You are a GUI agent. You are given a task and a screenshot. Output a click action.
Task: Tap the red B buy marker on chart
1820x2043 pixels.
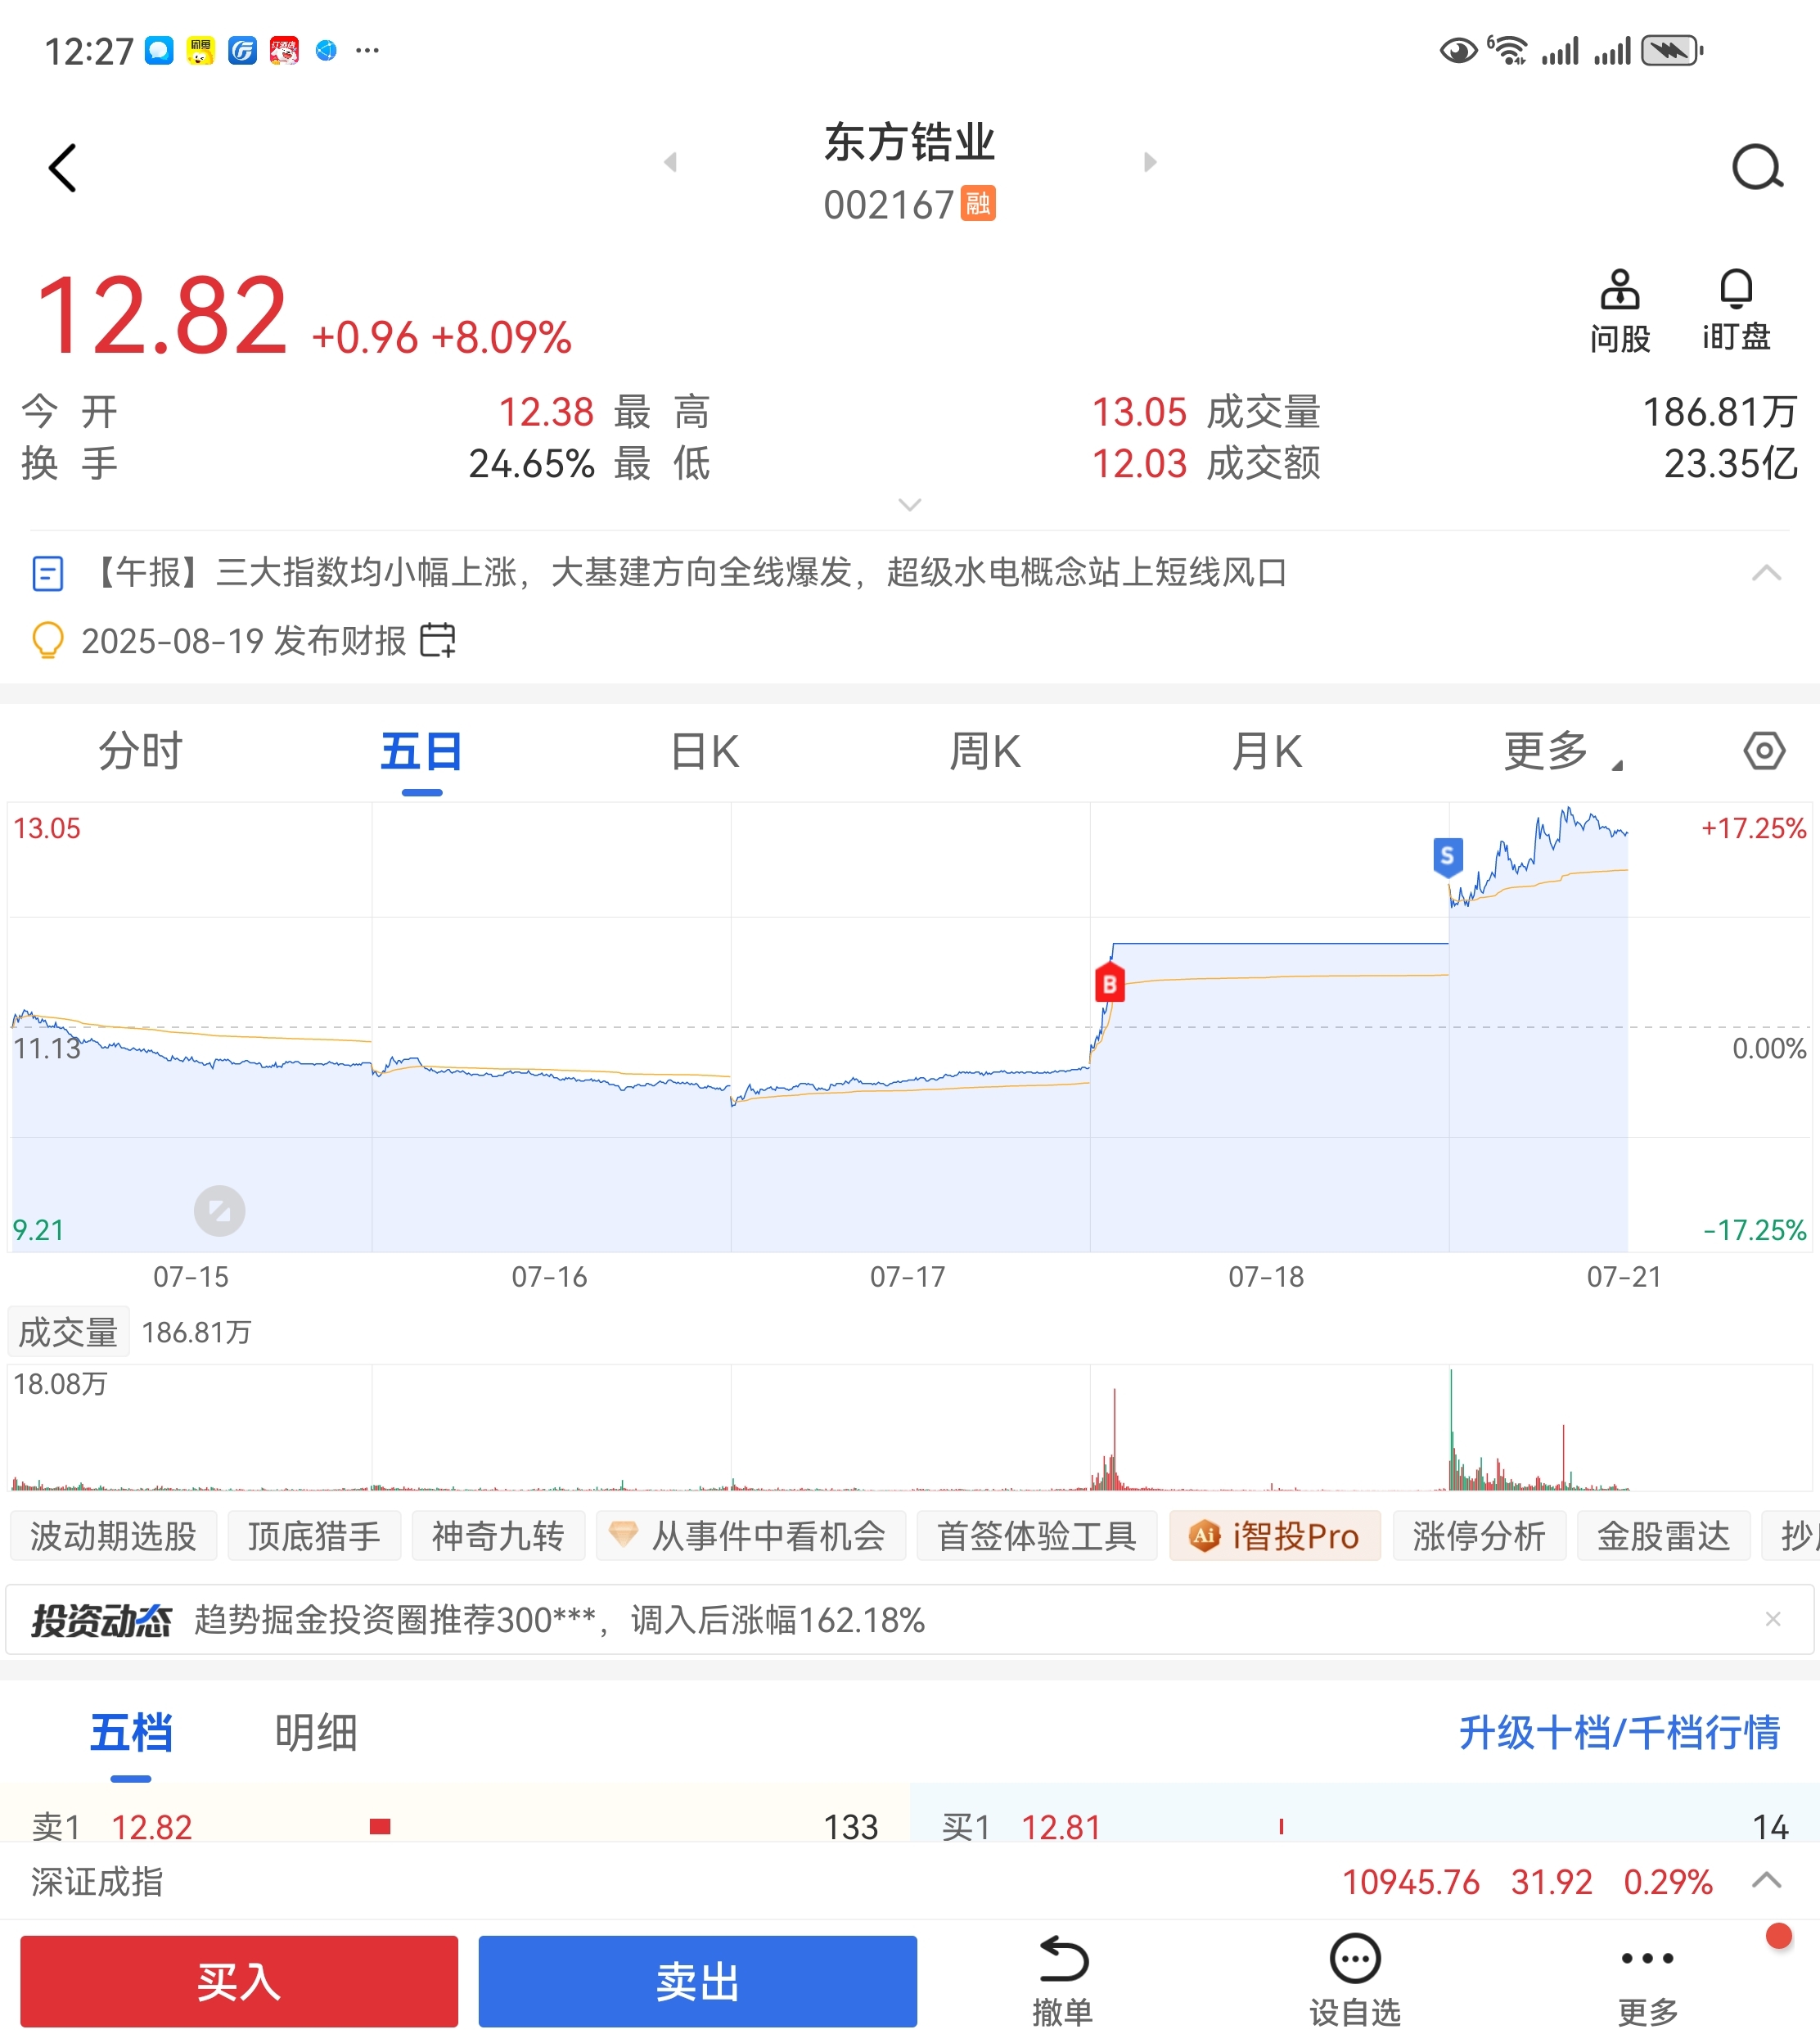(1109, 984)
